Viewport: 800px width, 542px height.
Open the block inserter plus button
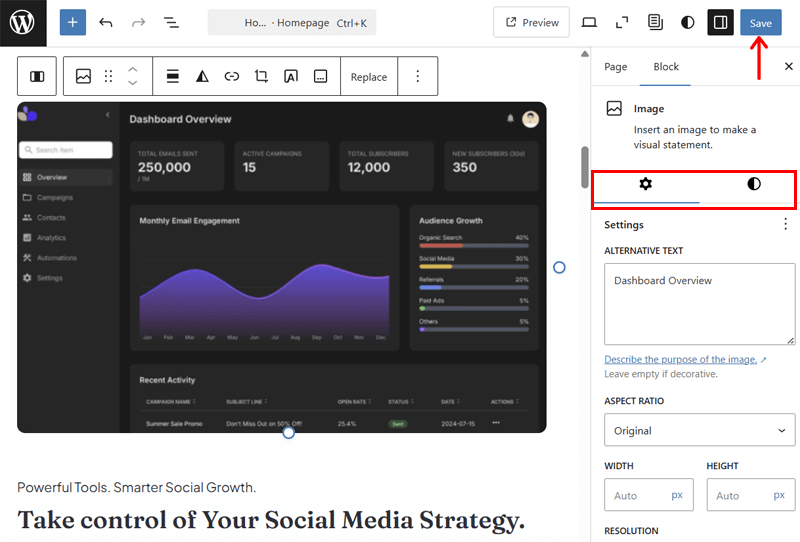(x=73, y=22)
